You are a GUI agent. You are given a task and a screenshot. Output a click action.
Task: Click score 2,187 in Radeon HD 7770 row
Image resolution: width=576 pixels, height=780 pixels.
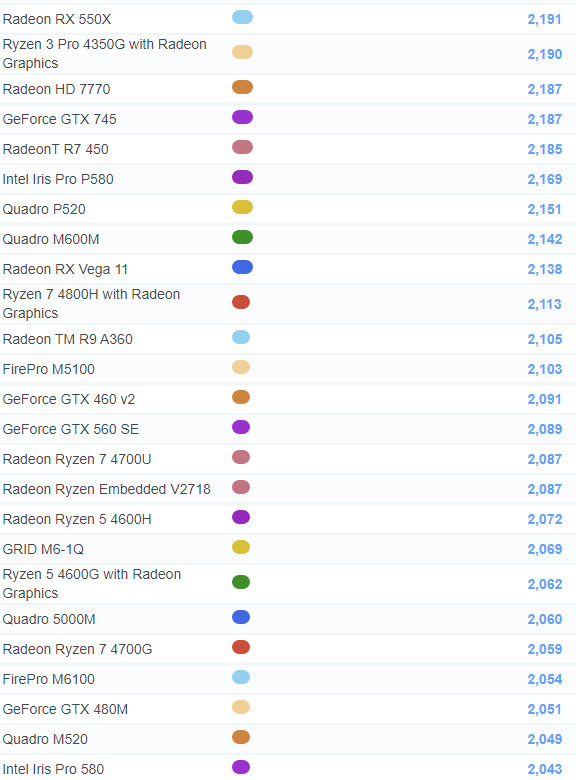tap(544, 89)
